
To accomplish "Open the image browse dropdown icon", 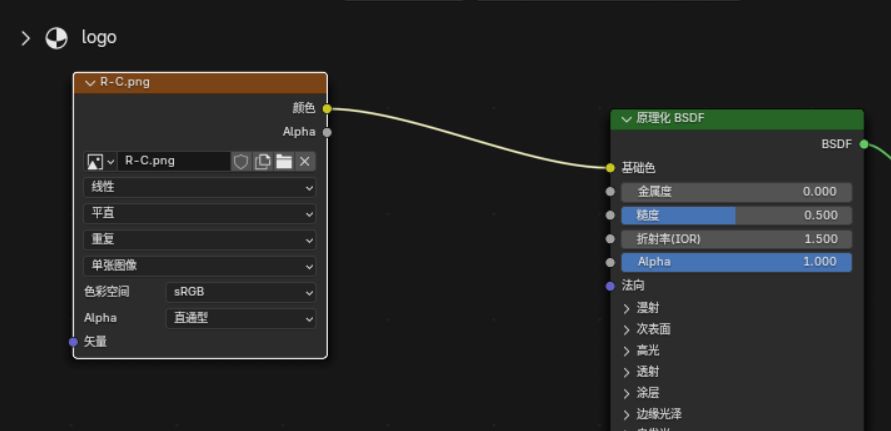I will tap(101, 161).
